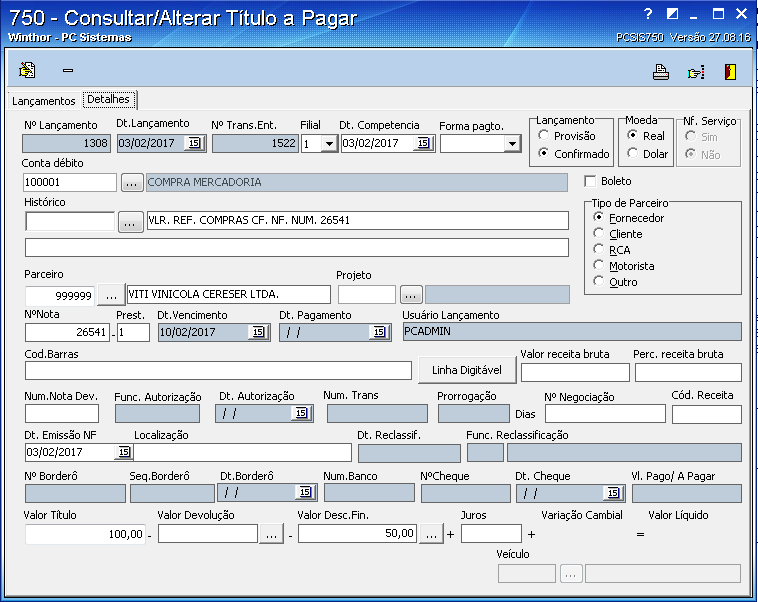Open the Projeto lookup button

411,294
